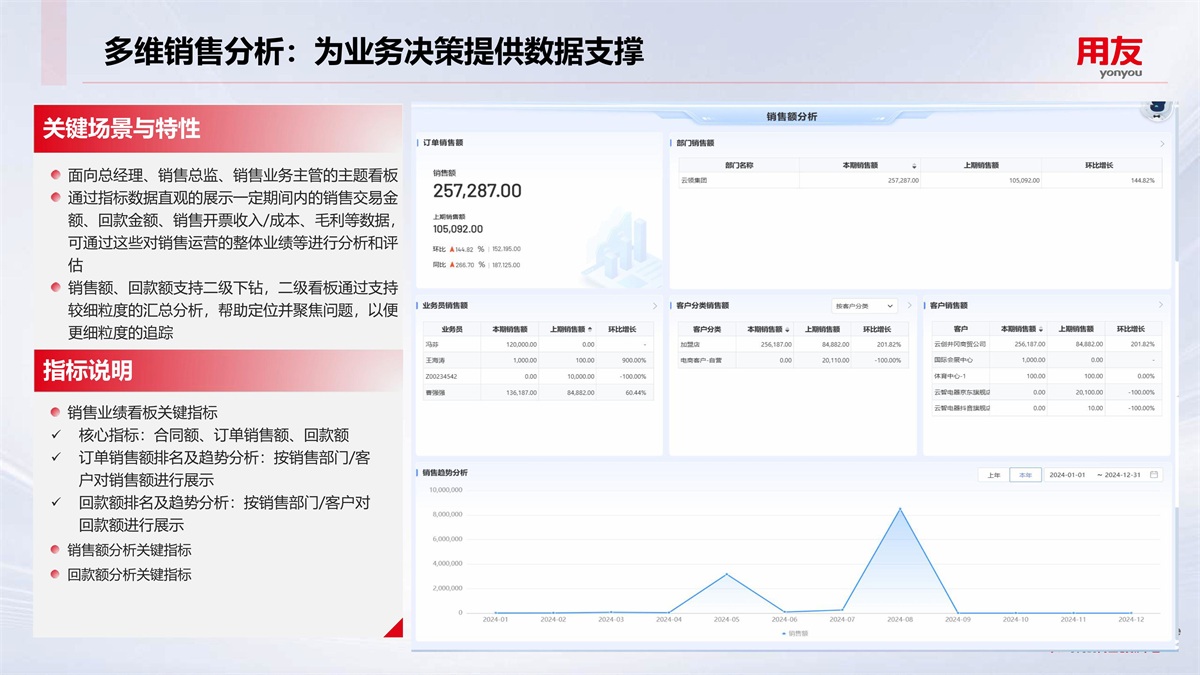Screen dimensions: 1200x675
Task: Click the robot assistant avatar icon
Action: pyautogui.click(x=1158, y=107)
